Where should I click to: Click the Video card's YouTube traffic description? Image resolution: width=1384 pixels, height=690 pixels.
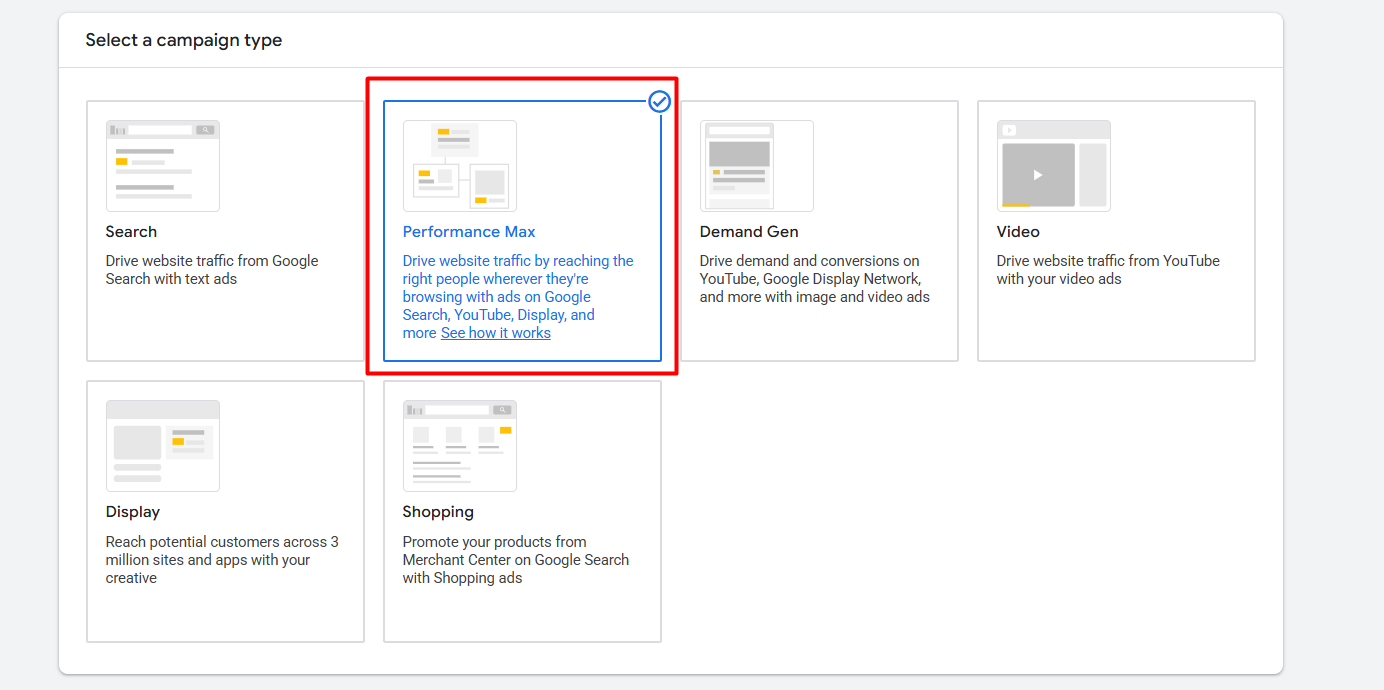(x=1107, y=270)
